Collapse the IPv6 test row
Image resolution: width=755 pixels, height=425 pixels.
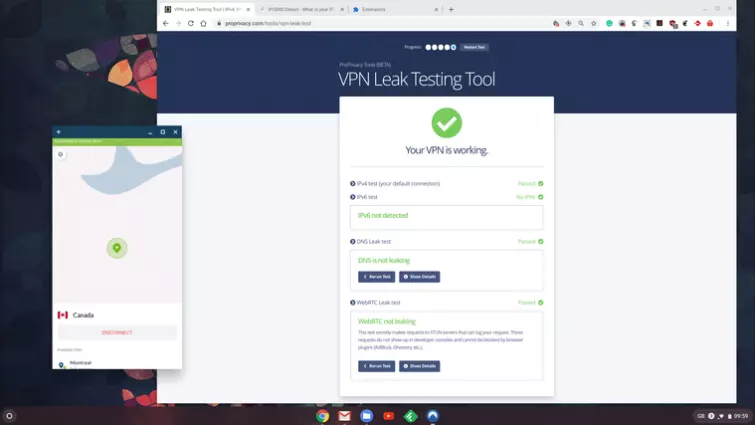click(446, 197)
